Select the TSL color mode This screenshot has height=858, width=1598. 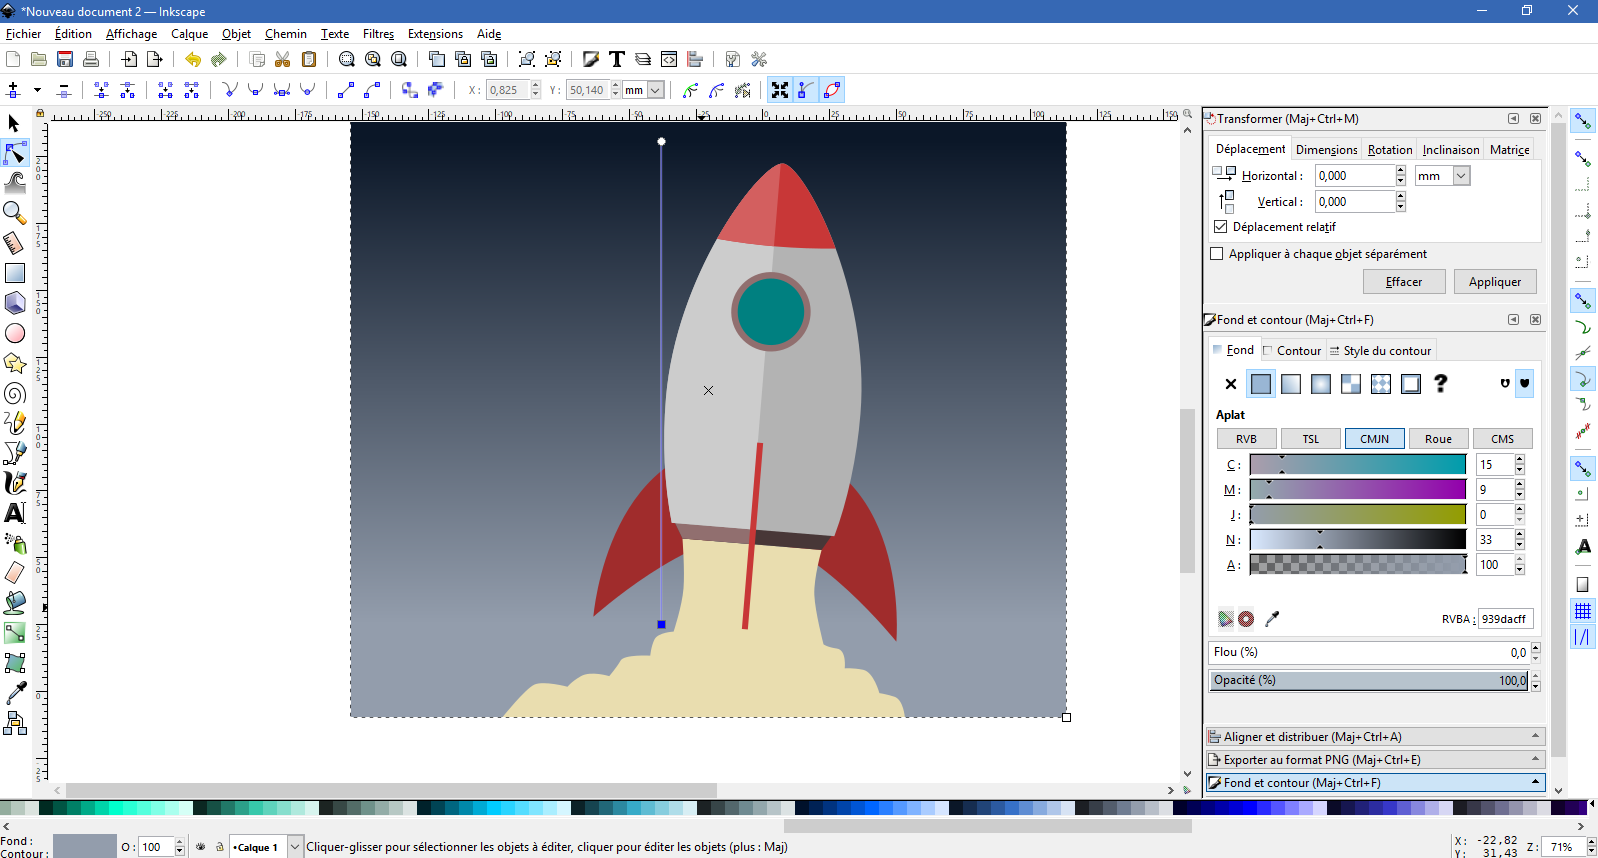click(1311, 439)
